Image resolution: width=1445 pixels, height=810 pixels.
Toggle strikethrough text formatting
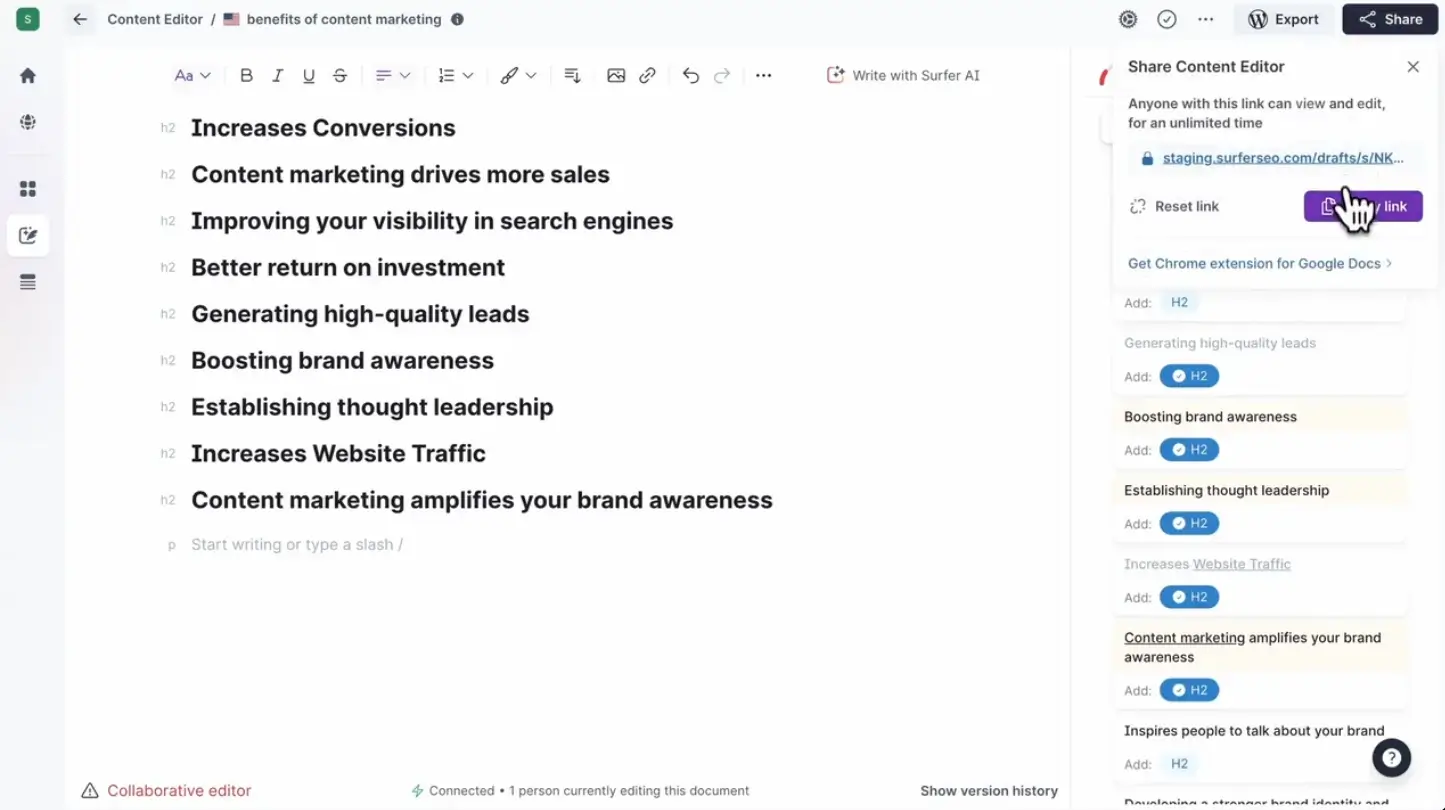coord(340,76)
